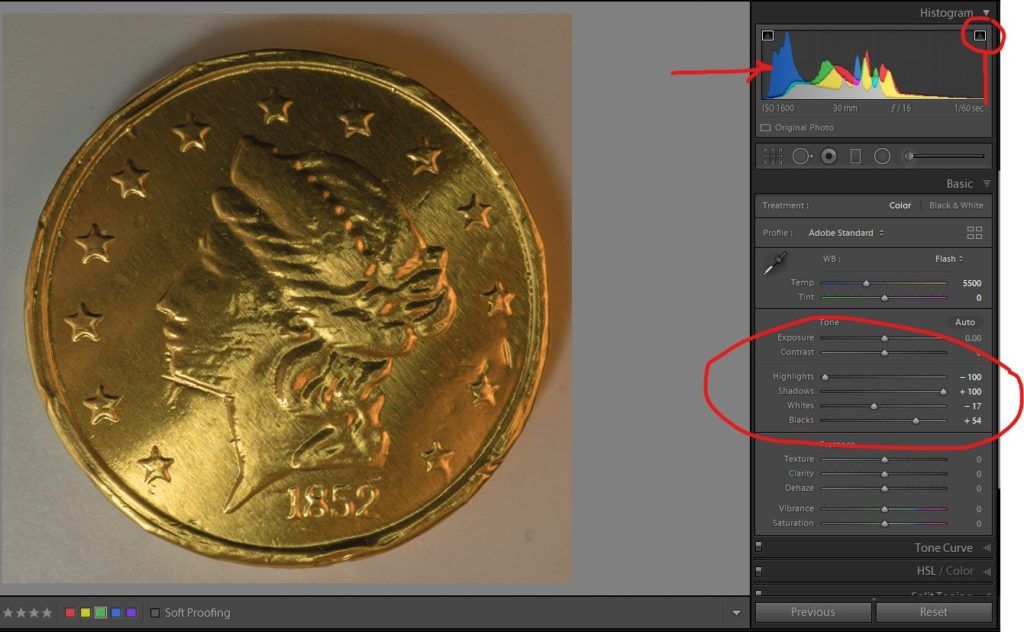Select the Spot Removal tool
The image size is (1024, 632).
(x=801, y=156)
